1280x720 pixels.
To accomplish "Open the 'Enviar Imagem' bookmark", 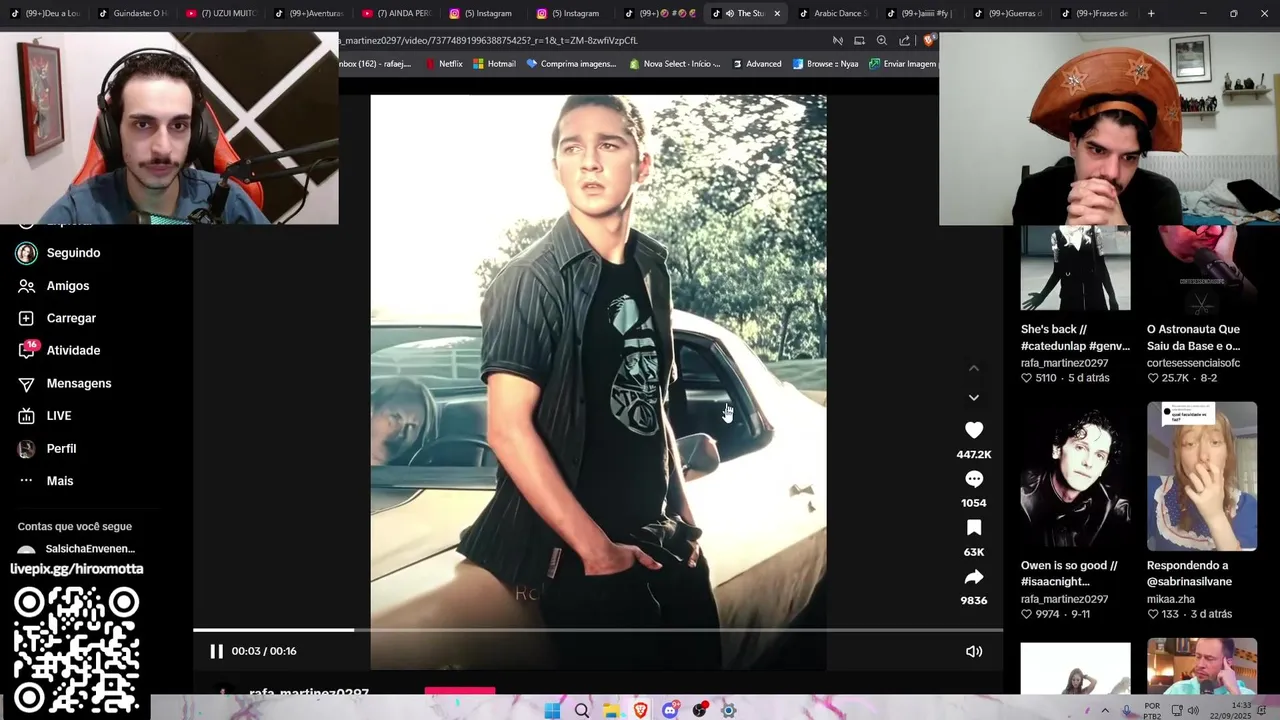I will point(903,64).
